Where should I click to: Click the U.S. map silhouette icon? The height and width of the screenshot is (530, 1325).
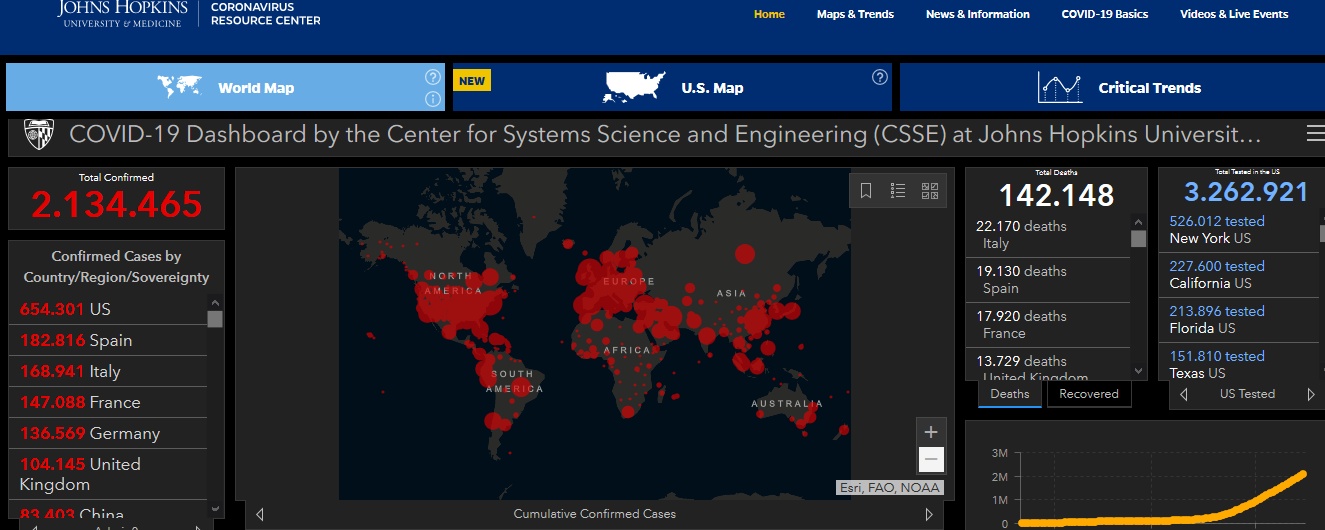(634, 88)
